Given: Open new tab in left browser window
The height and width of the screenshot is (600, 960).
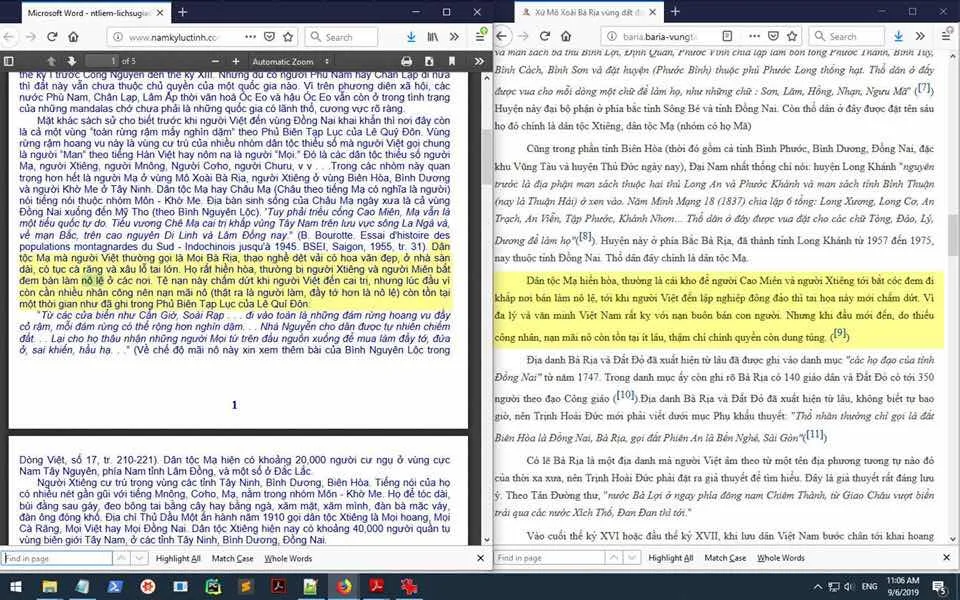Looking at the screenshot, I should tap(182, 12).
